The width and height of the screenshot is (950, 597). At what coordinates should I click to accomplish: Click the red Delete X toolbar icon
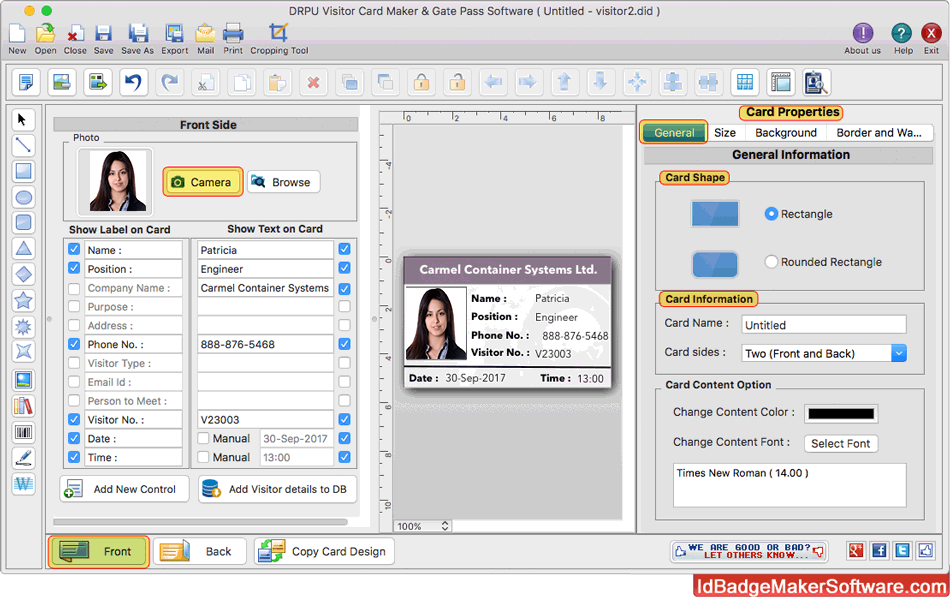coord(313,82)
